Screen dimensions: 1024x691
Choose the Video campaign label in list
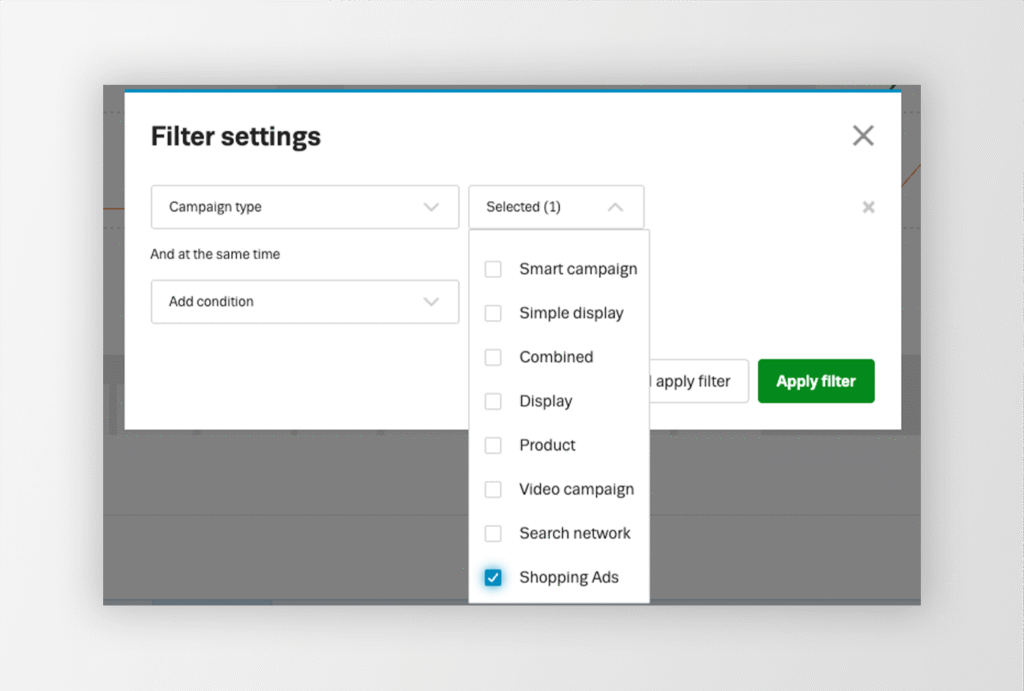pos(577,489)
